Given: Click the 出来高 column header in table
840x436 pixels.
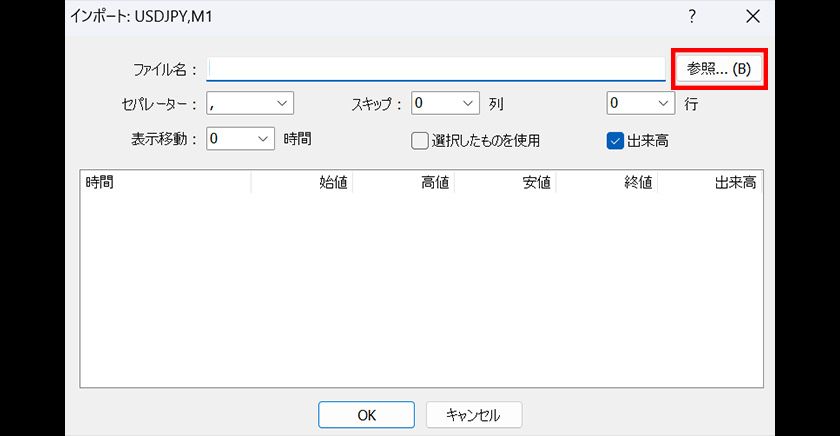Looking at the screenshot, I should point(711,182).
